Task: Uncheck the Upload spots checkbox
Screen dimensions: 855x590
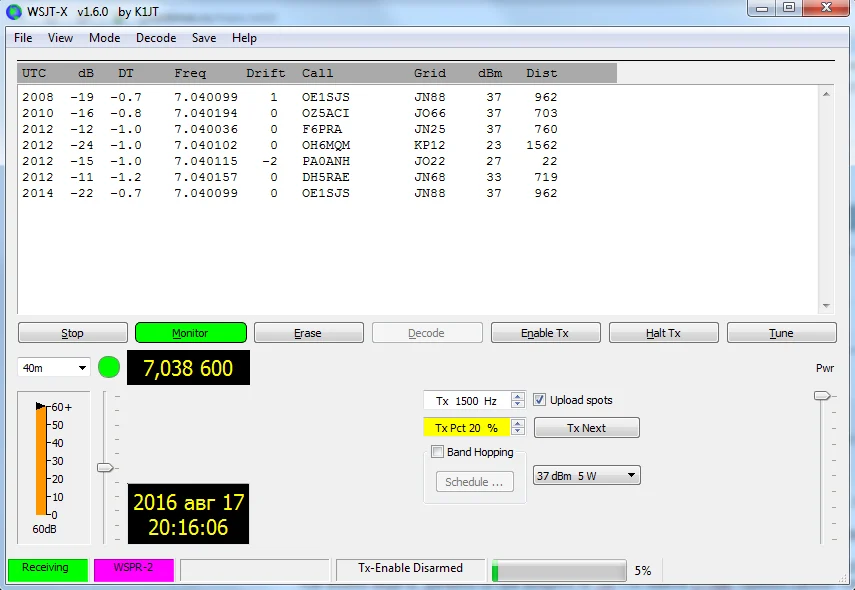Action: [x=539, y=400]
